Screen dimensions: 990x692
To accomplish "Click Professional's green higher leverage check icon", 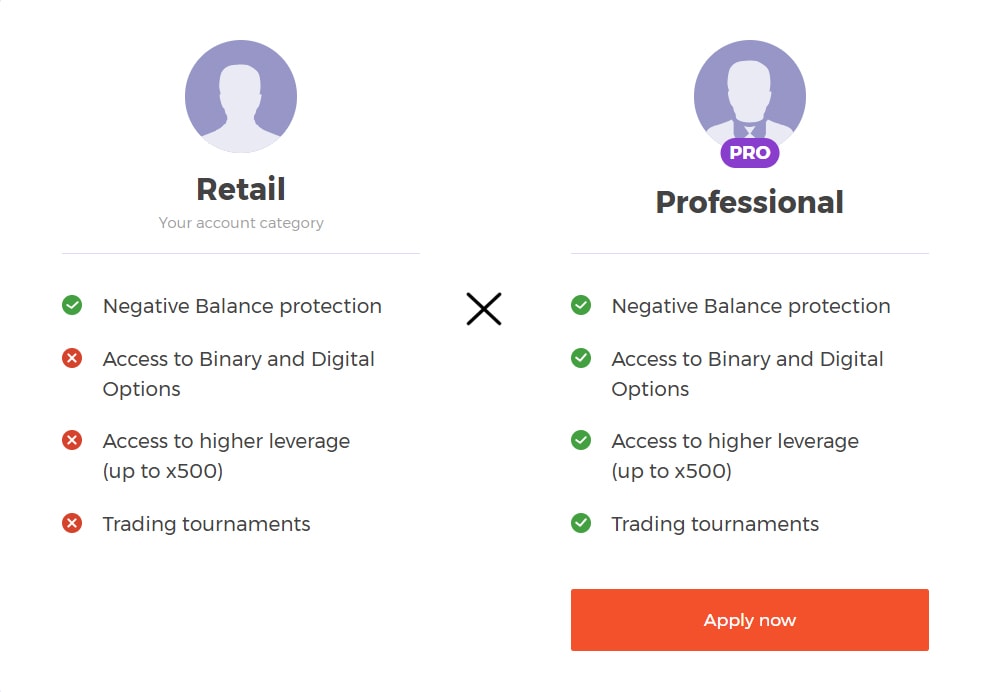I will pos(581,440).
